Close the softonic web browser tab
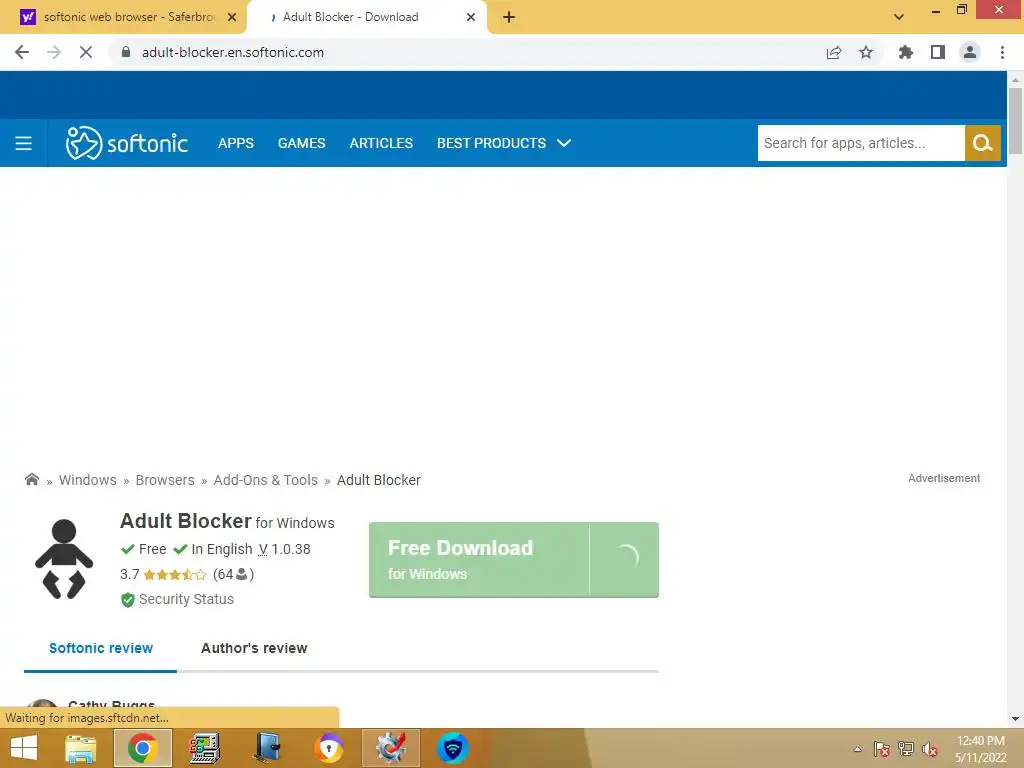The image size is (1024, 768). 232,17
